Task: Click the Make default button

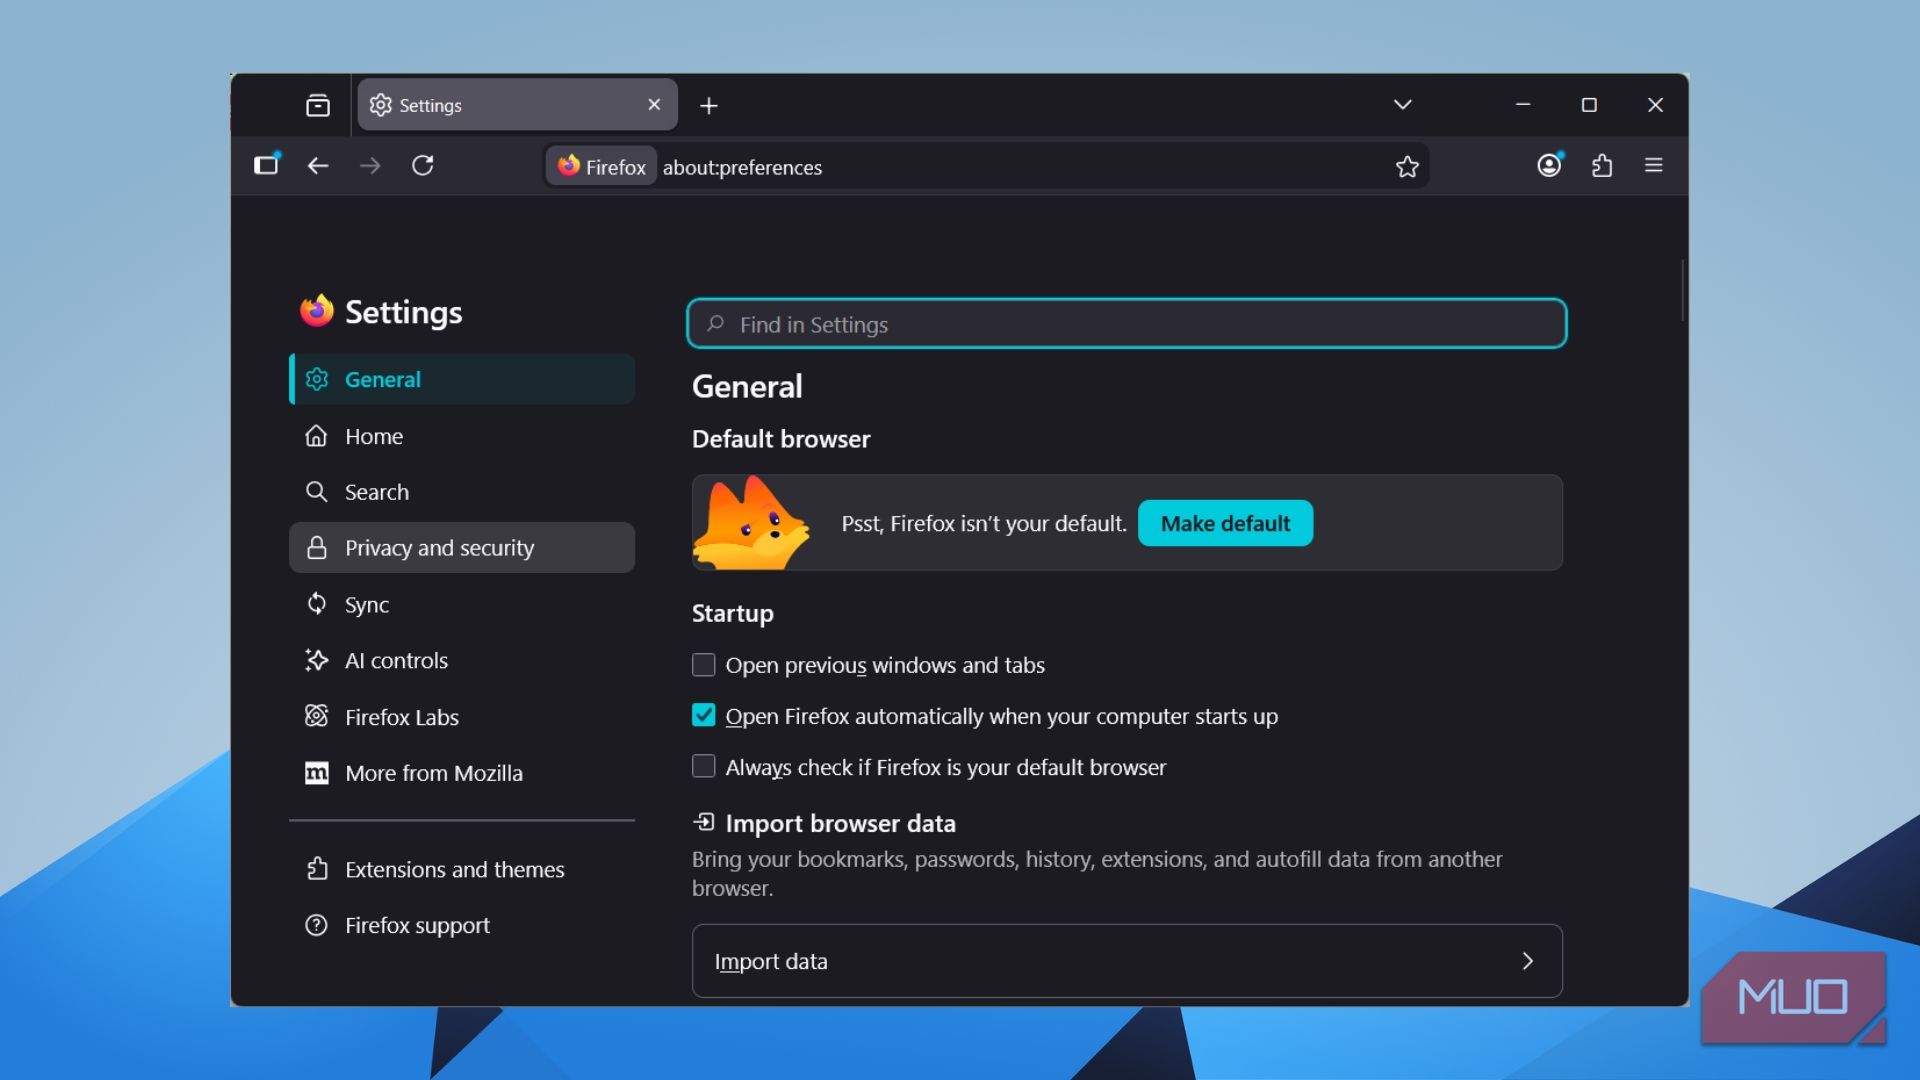Action: pos(1225,523)
